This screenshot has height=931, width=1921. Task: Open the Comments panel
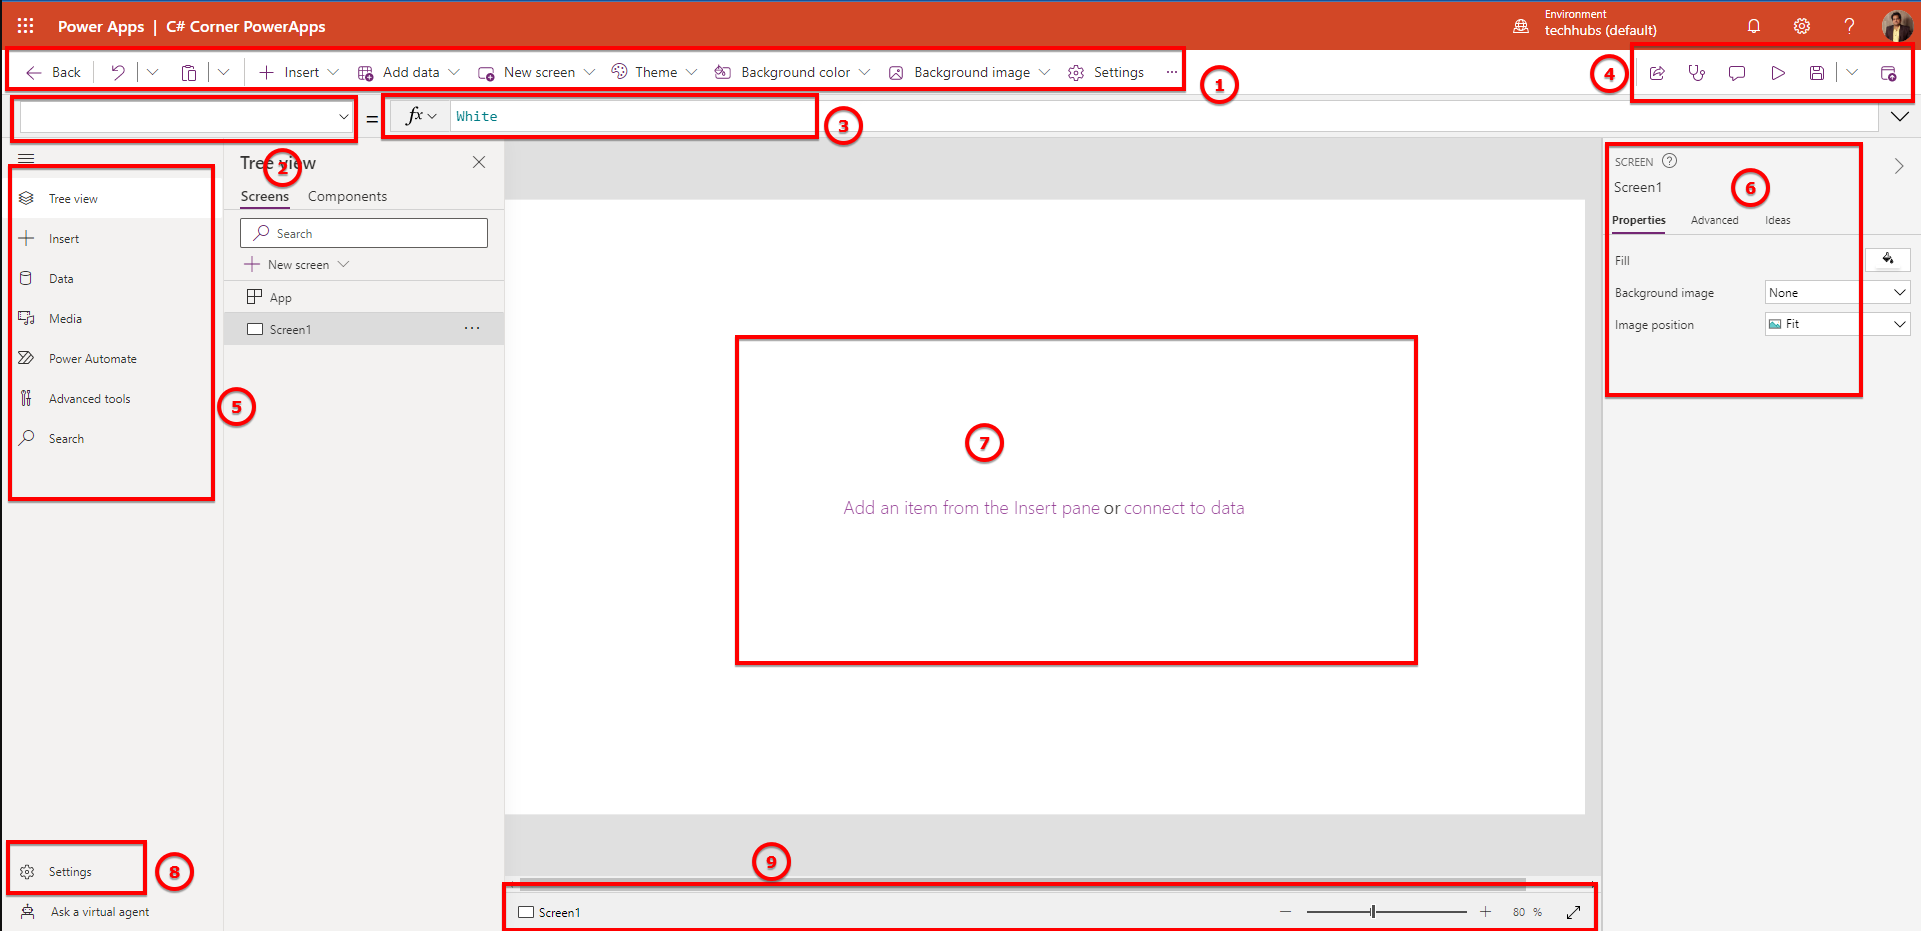pos(1737,72)
